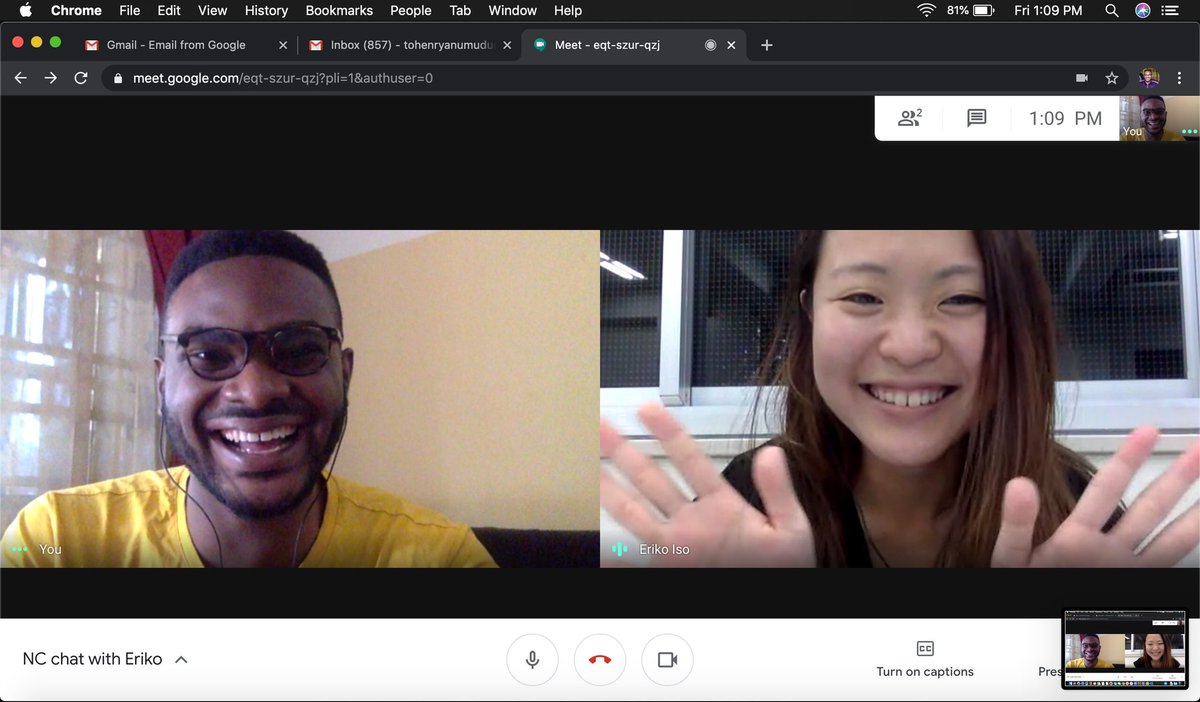Open the People menu
The height and width of the screenshot is (702, 1200).
411,10
